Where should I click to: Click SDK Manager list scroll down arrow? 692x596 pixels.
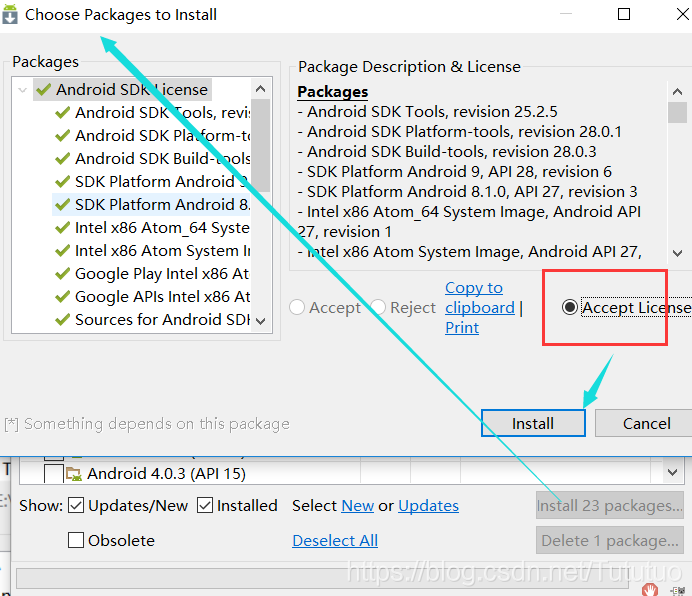coord(673,472)
